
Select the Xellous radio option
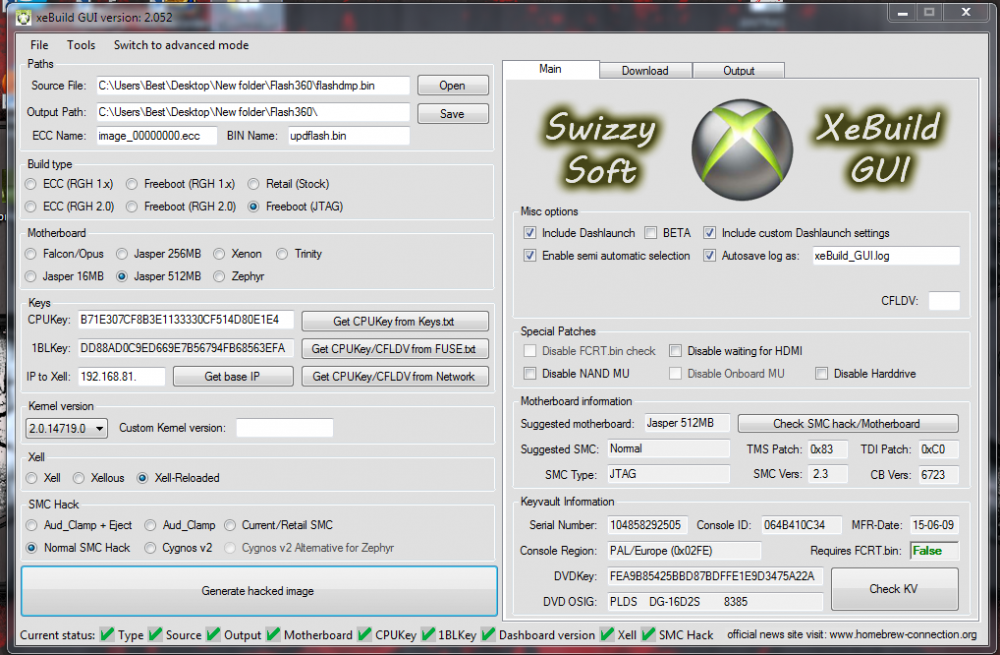(x=99, y=478)
